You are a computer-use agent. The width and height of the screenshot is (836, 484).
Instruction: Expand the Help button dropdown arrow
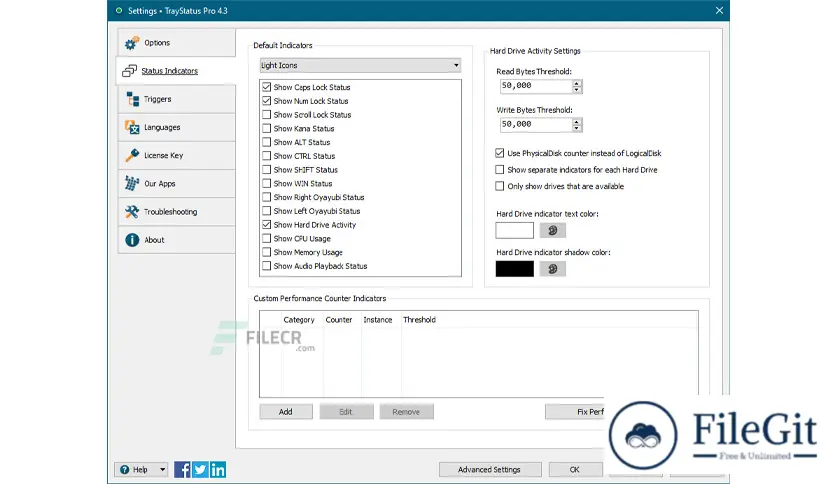(162, 470)
